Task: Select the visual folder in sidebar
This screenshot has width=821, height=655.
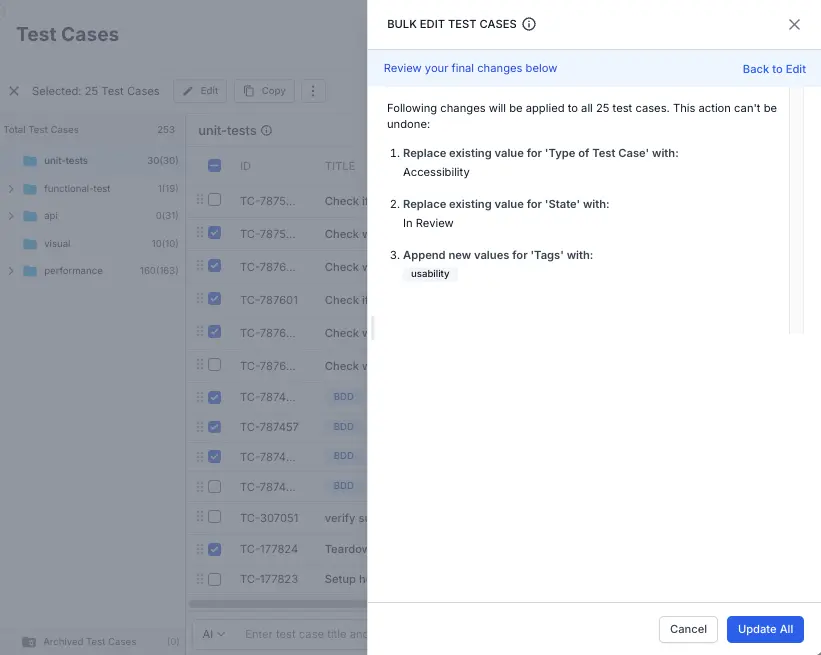Action: [57, 244]
